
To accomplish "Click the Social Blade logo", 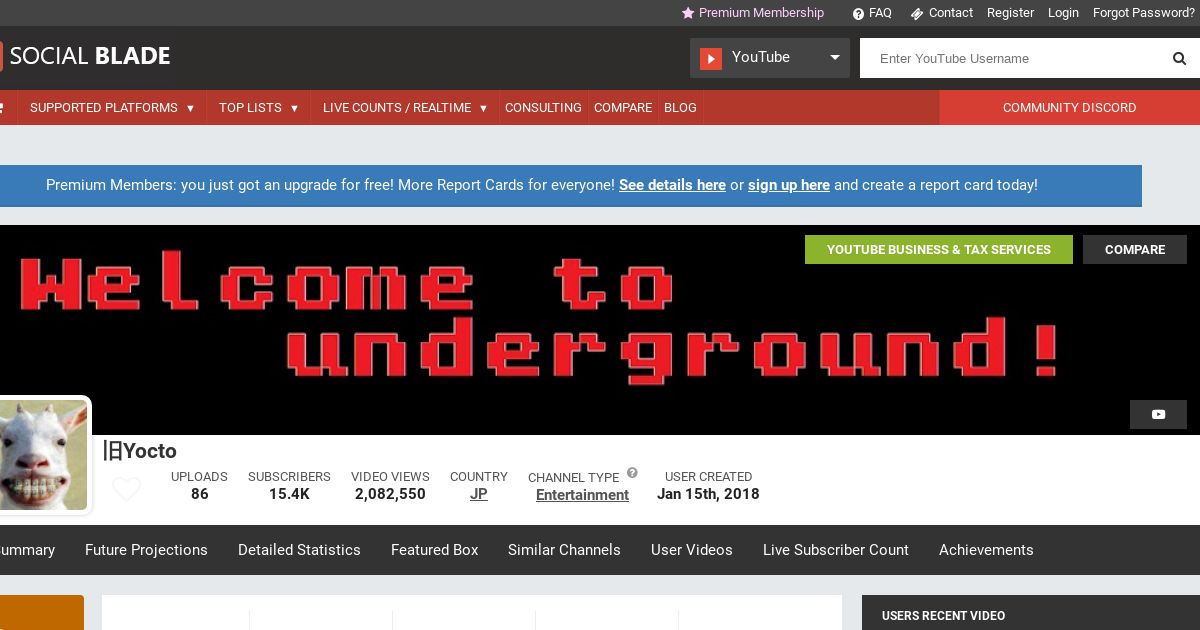I will point(86,56).
